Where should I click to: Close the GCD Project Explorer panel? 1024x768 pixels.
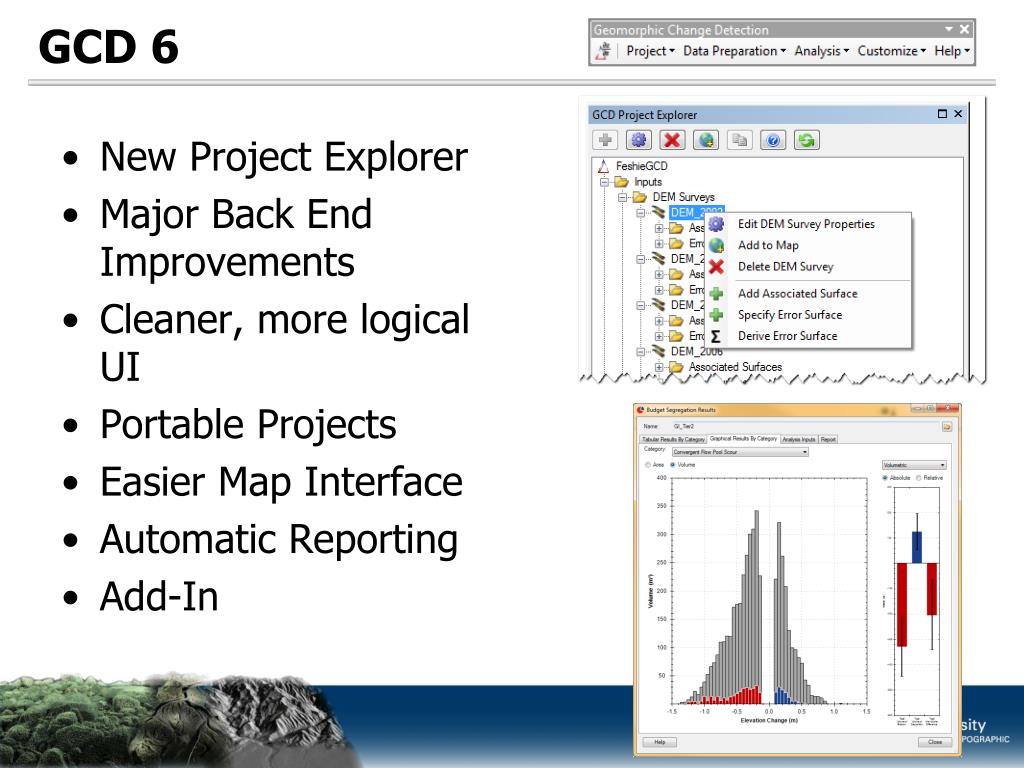tap(958, 114)
